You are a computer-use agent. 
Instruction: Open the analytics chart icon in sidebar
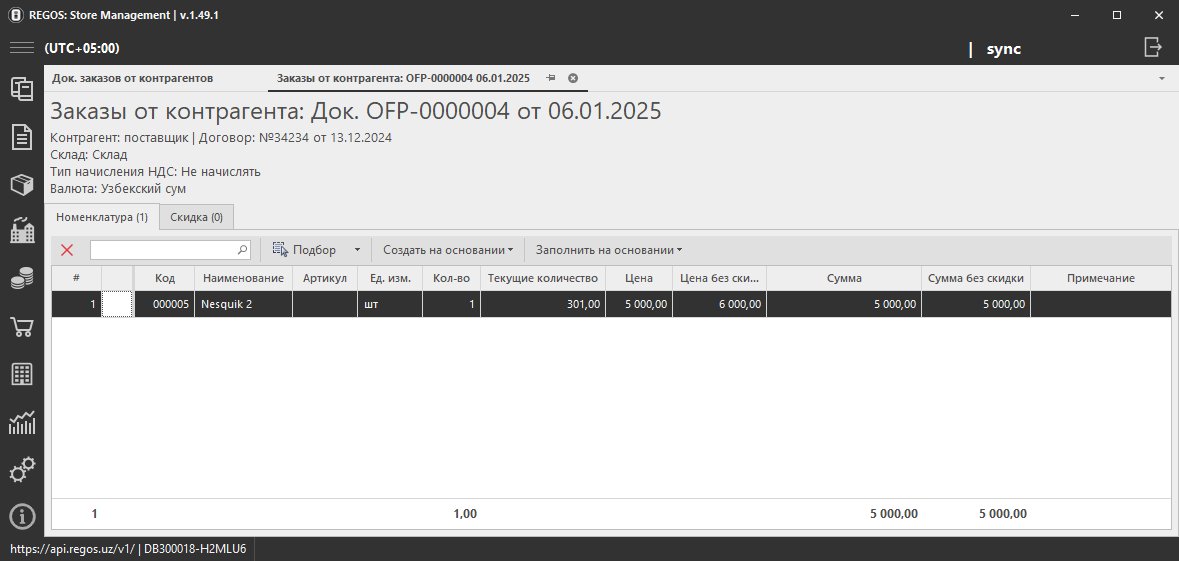[22, 423]
